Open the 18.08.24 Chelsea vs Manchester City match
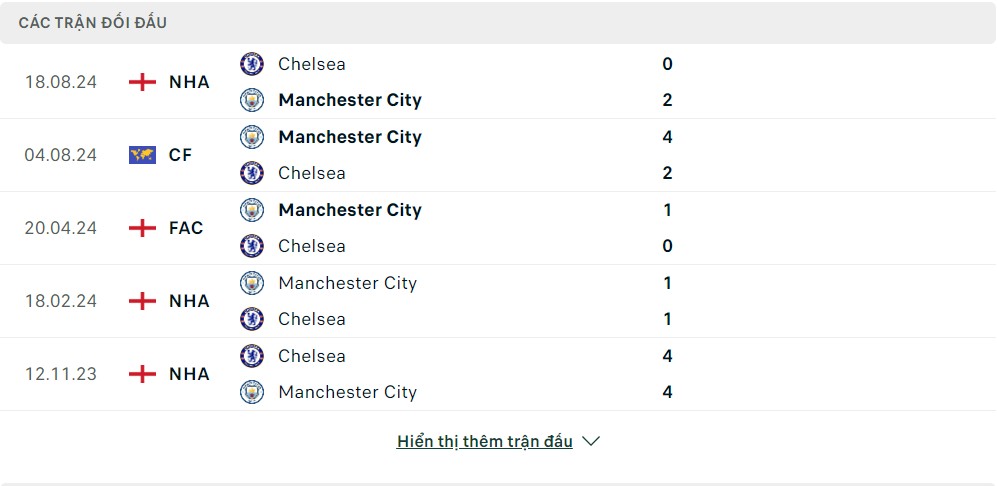The image size is (997, 486). [x=498, y=82]
